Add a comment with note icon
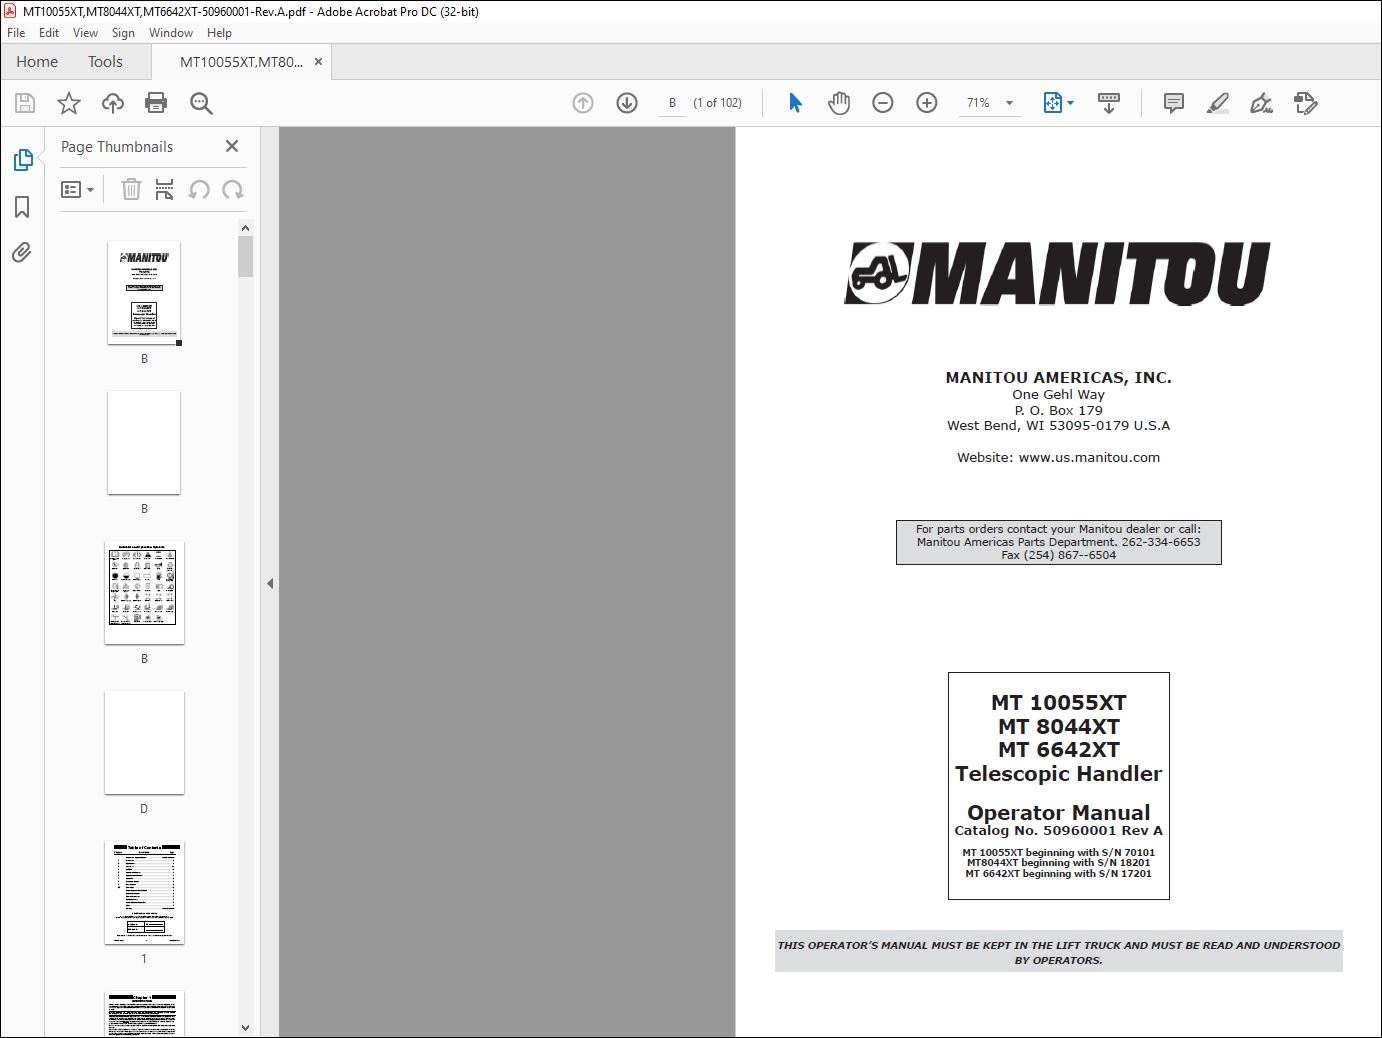Viewport: 1382px width, 1038px height. pos(1174,103)
